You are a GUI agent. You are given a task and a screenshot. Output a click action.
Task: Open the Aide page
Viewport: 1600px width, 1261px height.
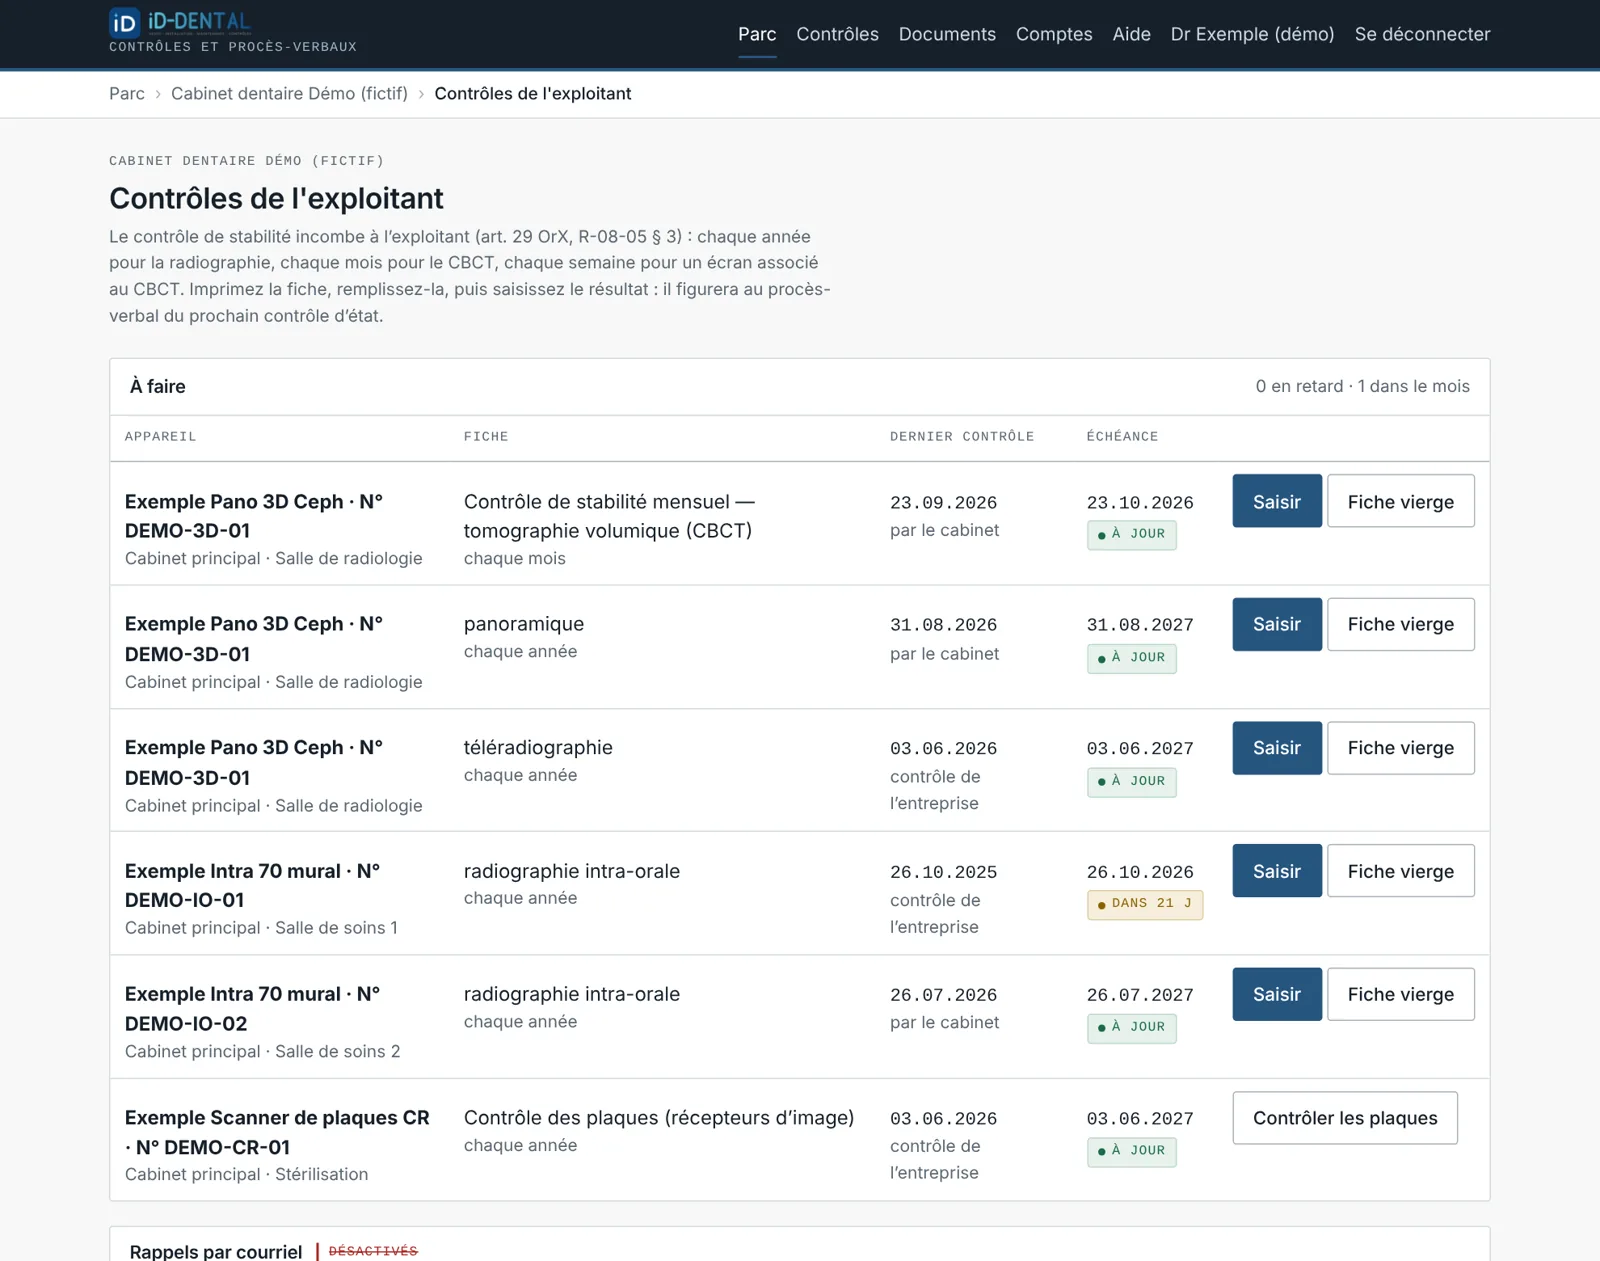[x=1131, y=34]
